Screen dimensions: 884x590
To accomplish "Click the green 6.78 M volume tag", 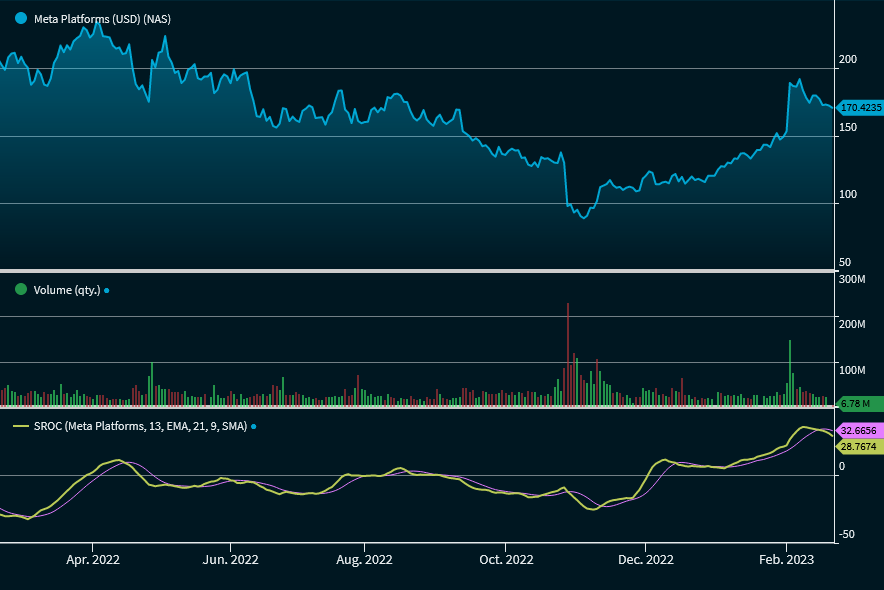I will tap(857, 403).
